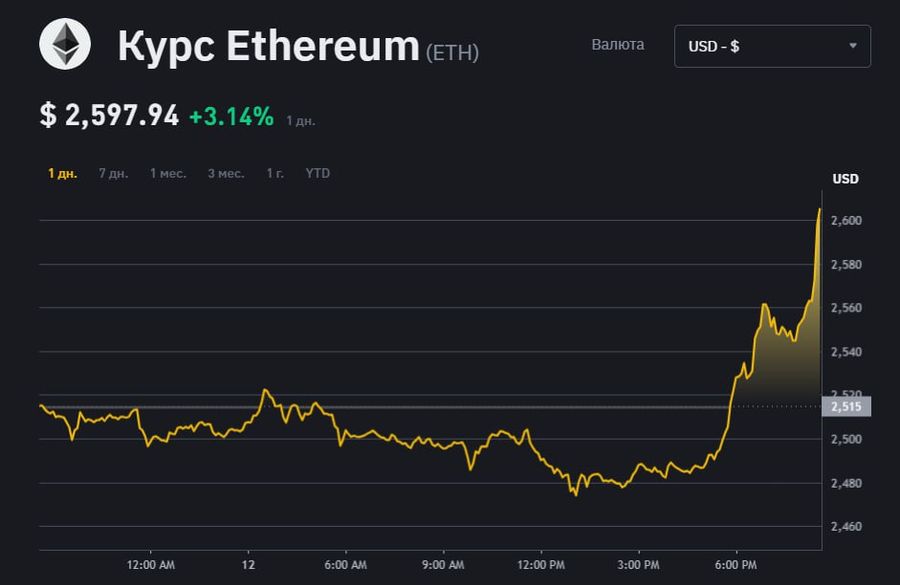
Task: Click the 12:00 PM time axis label
Action: pyautogui.click(x=541, y=565)
